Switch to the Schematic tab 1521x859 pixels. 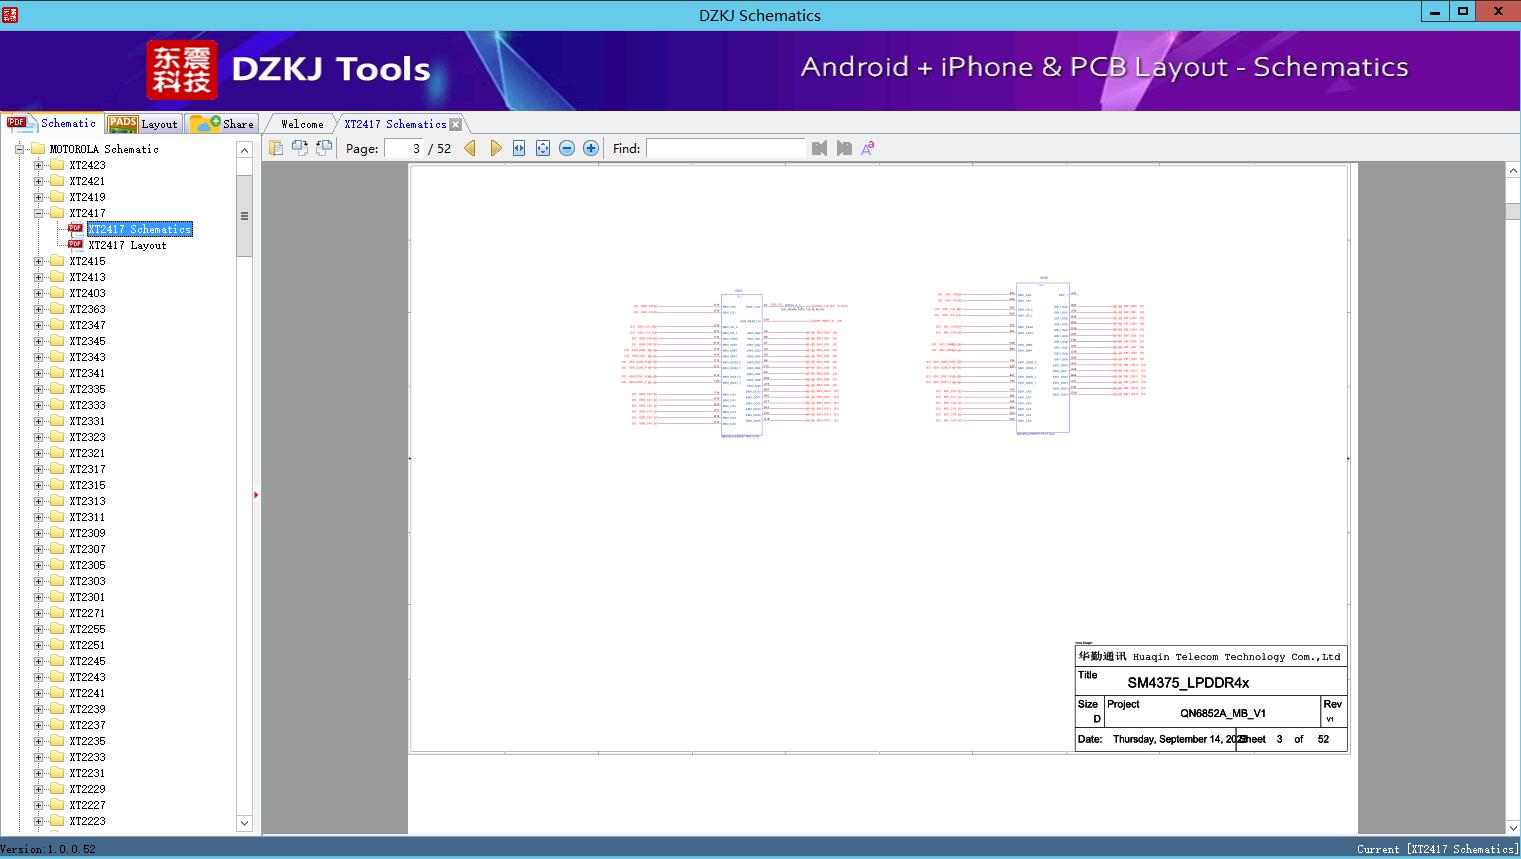click(x=52, y=123)
